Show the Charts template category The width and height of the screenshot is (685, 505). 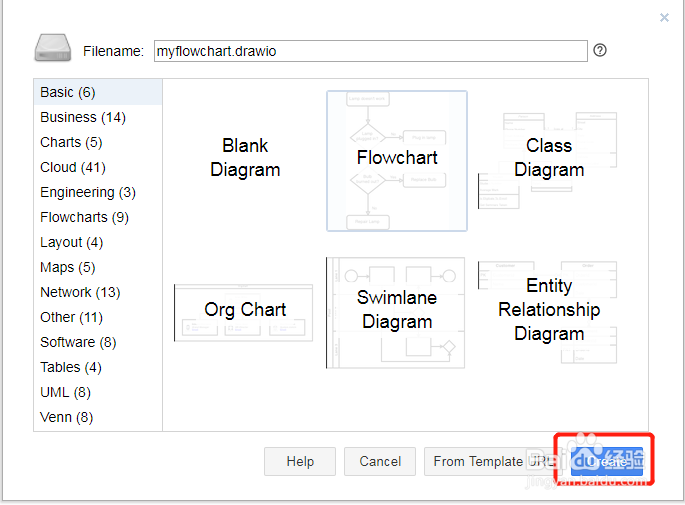71,142
